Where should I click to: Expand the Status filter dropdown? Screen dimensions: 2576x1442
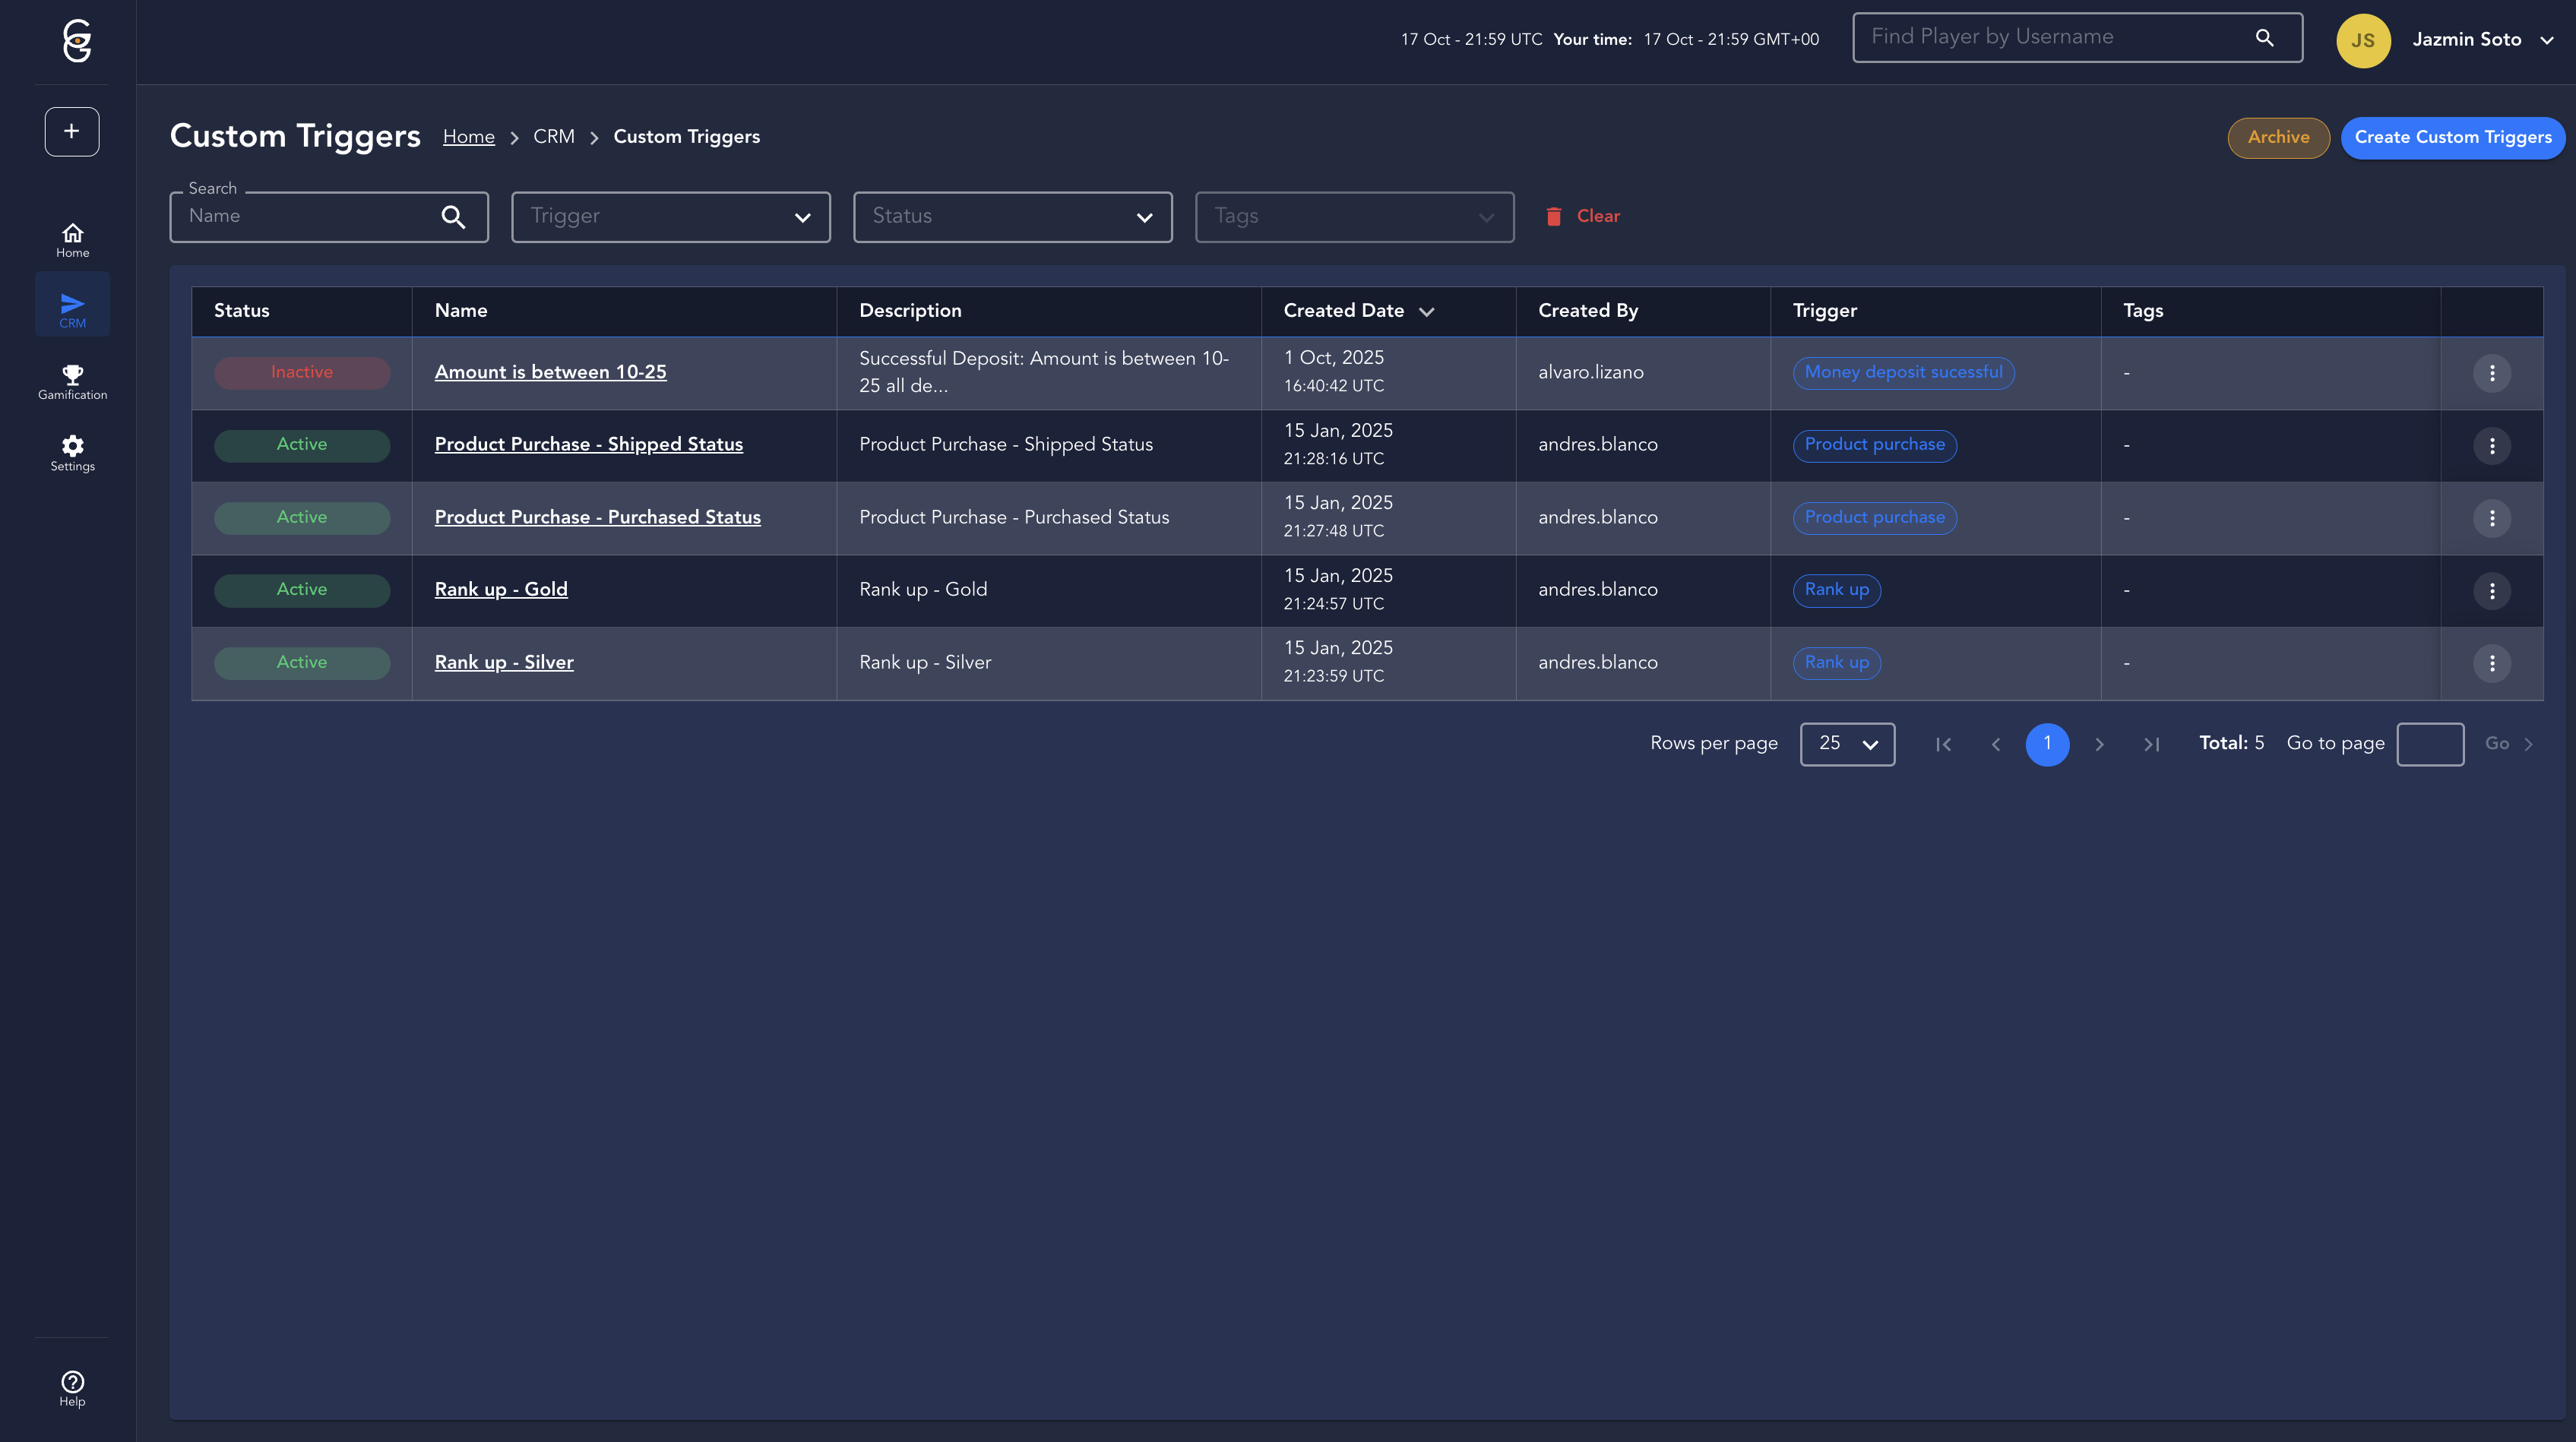(1012, 217)
